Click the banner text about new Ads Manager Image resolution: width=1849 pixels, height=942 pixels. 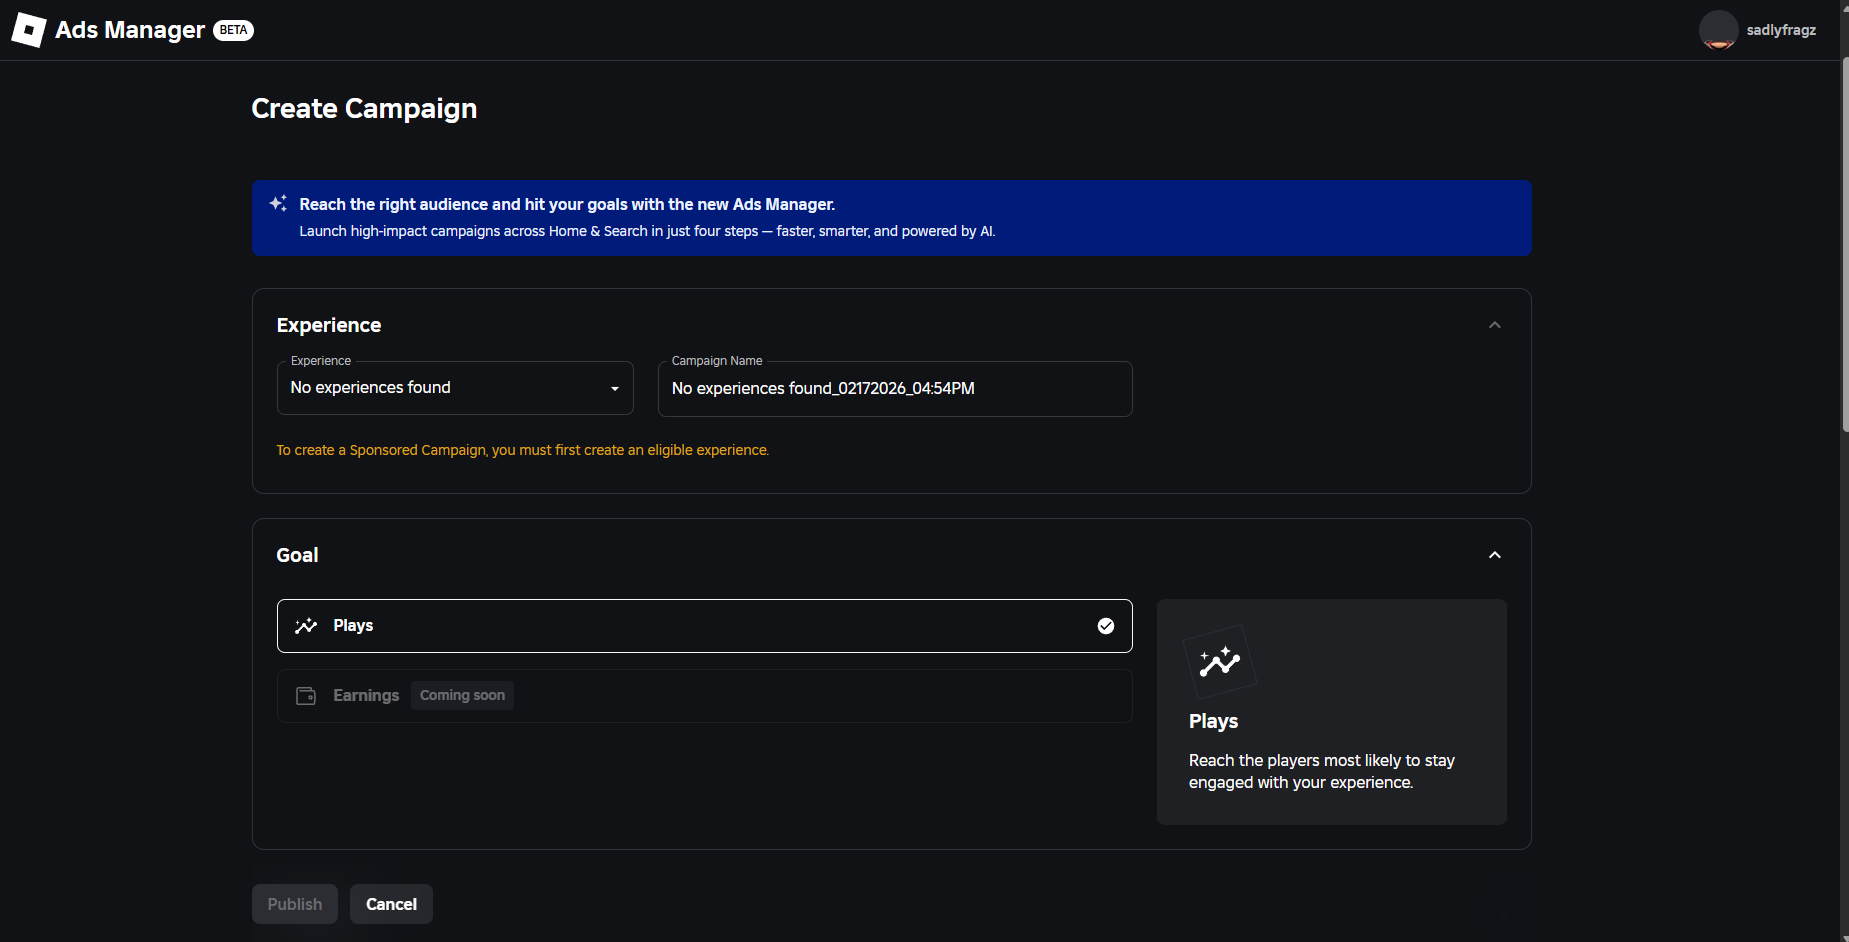click(x=567, y=204)
